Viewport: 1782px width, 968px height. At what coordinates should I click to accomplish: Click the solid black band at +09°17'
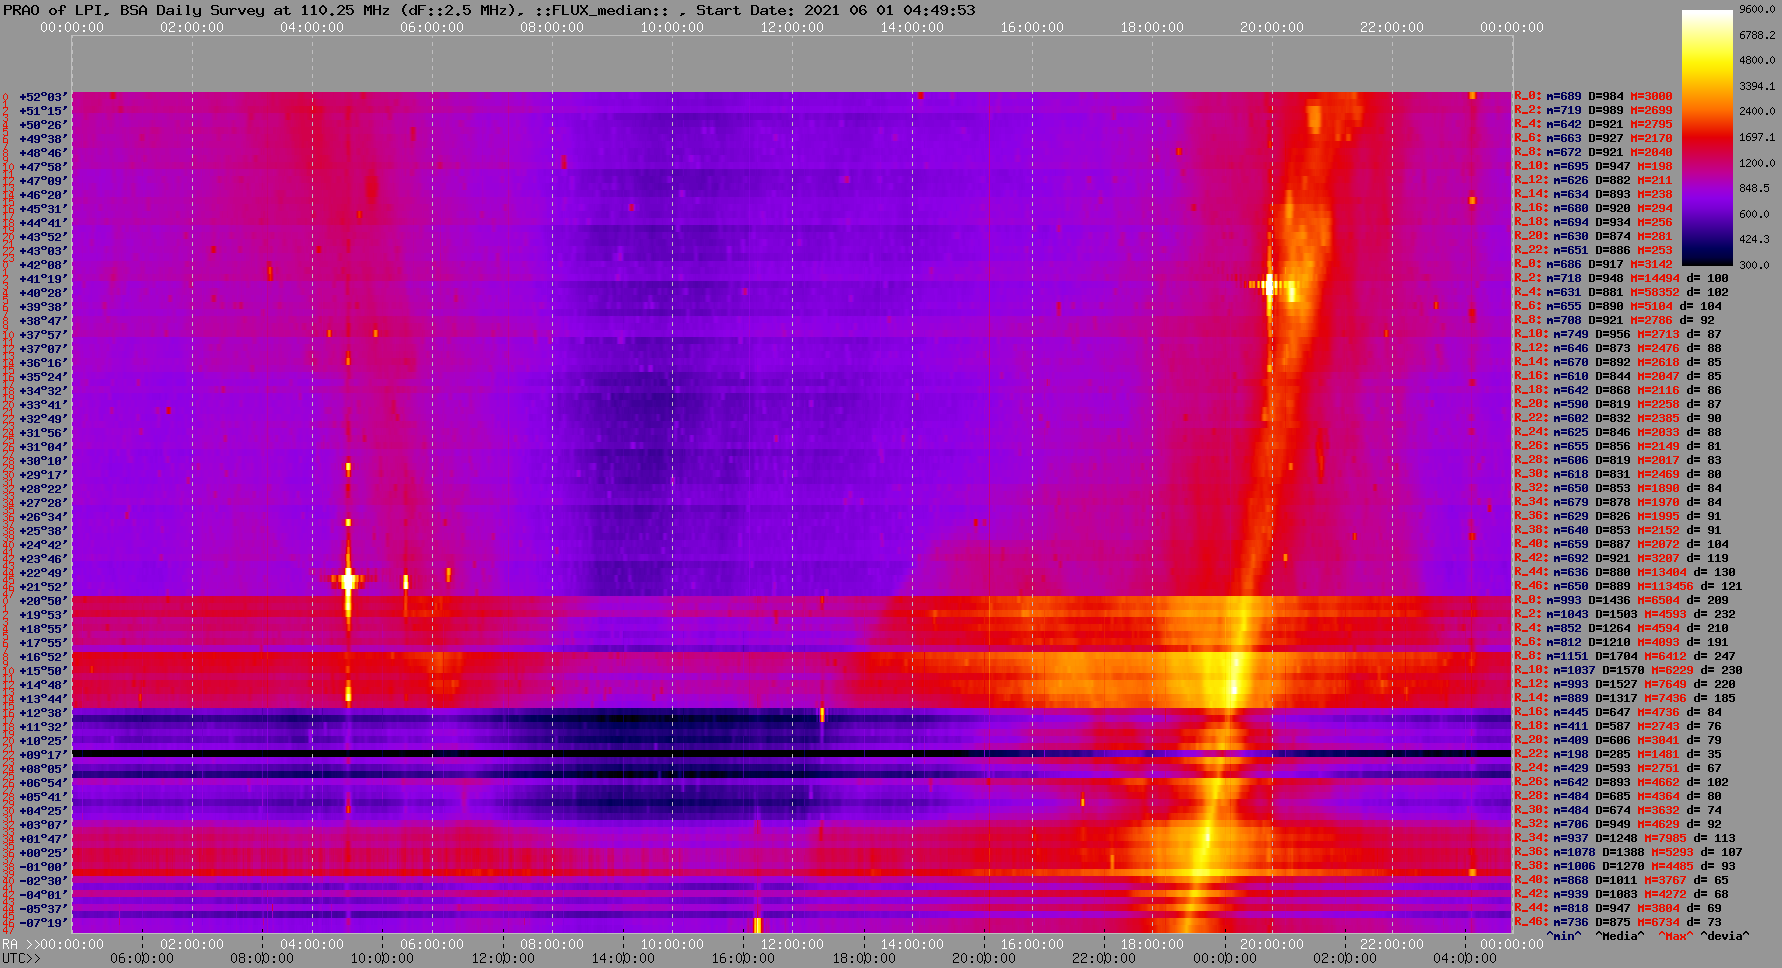(791, 753)
